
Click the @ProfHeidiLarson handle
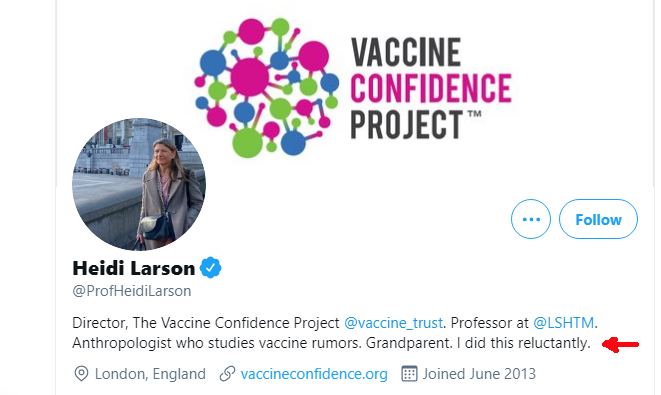tap(132, 291)
